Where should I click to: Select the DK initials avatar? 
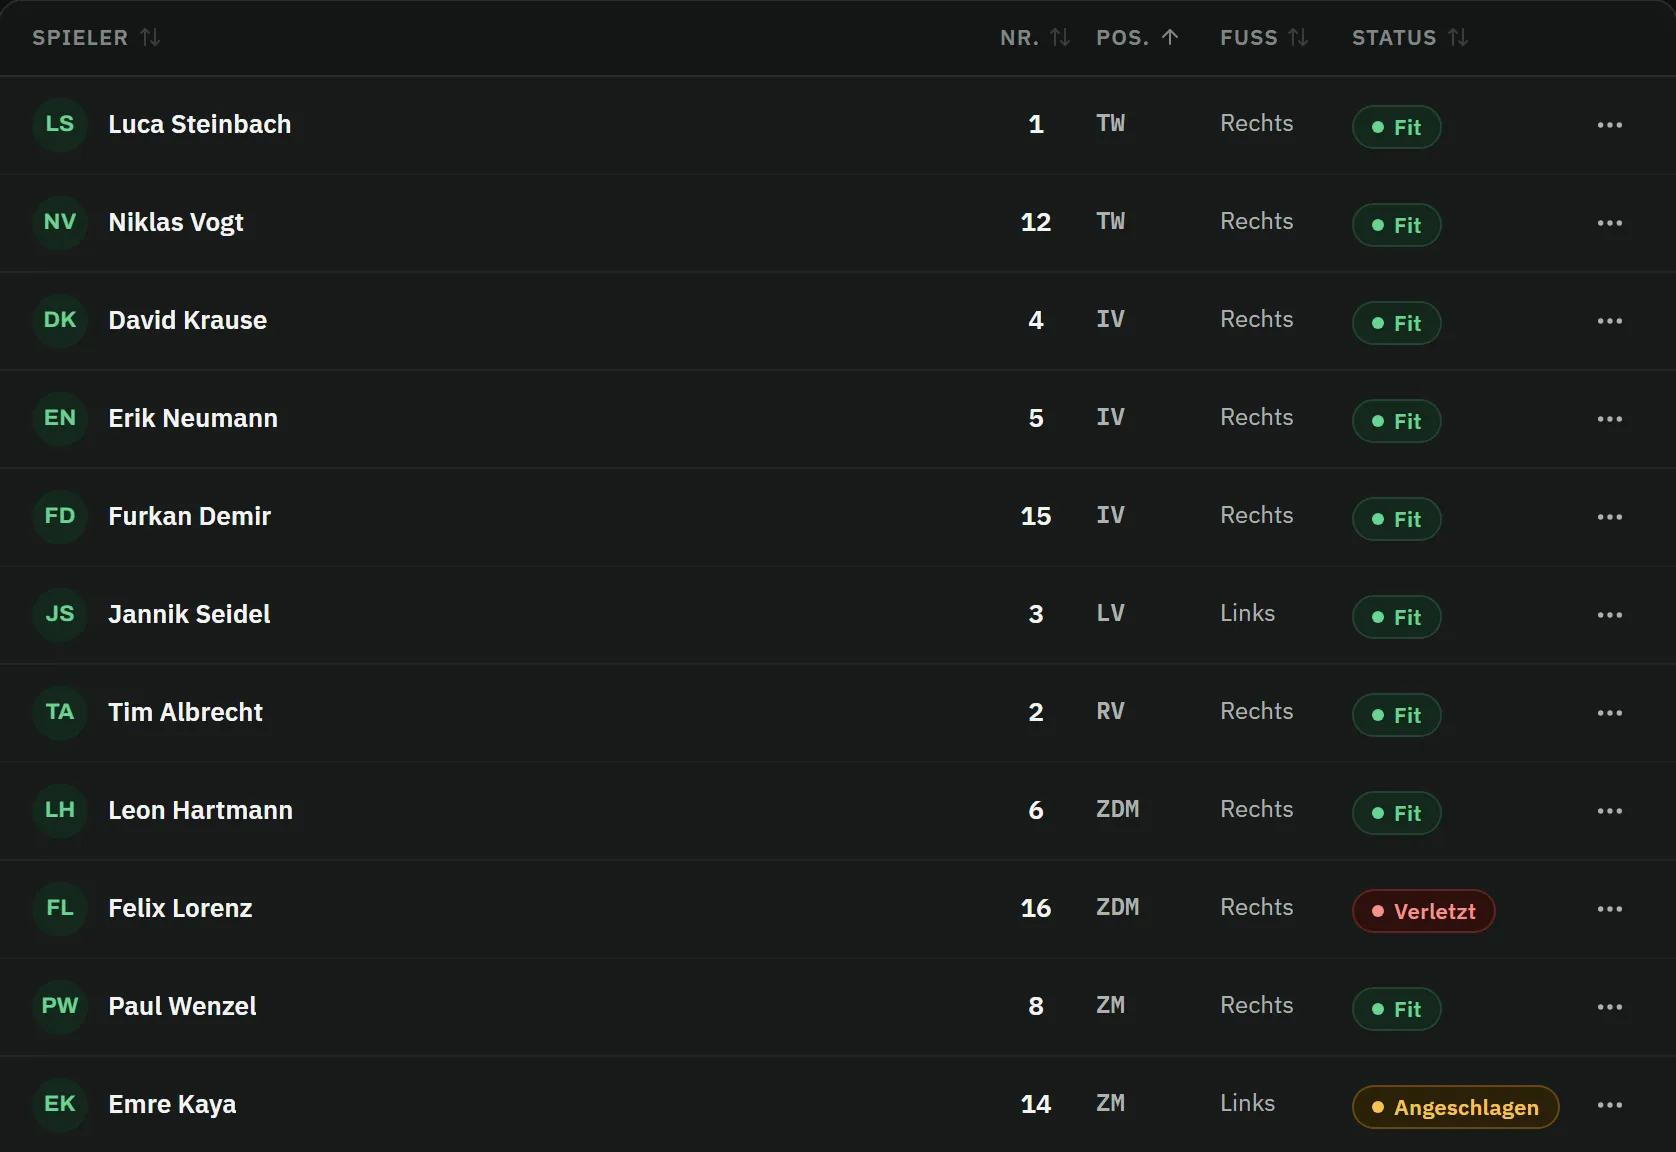60,320
